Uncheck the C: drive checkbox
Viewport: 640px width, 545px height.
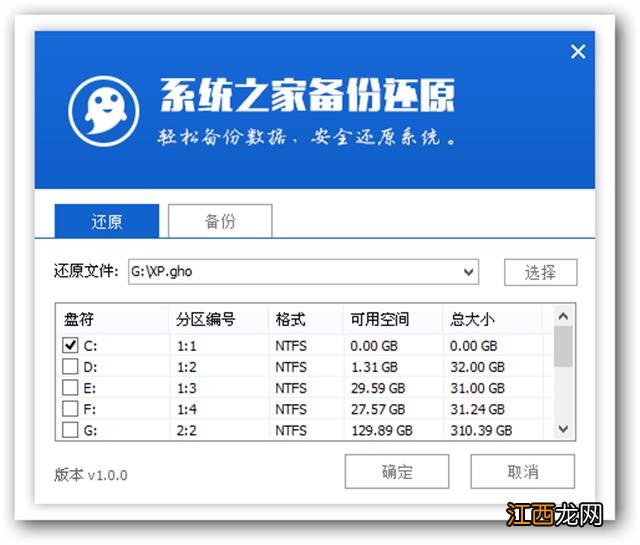pyautogui.click(x=70, y=345)
